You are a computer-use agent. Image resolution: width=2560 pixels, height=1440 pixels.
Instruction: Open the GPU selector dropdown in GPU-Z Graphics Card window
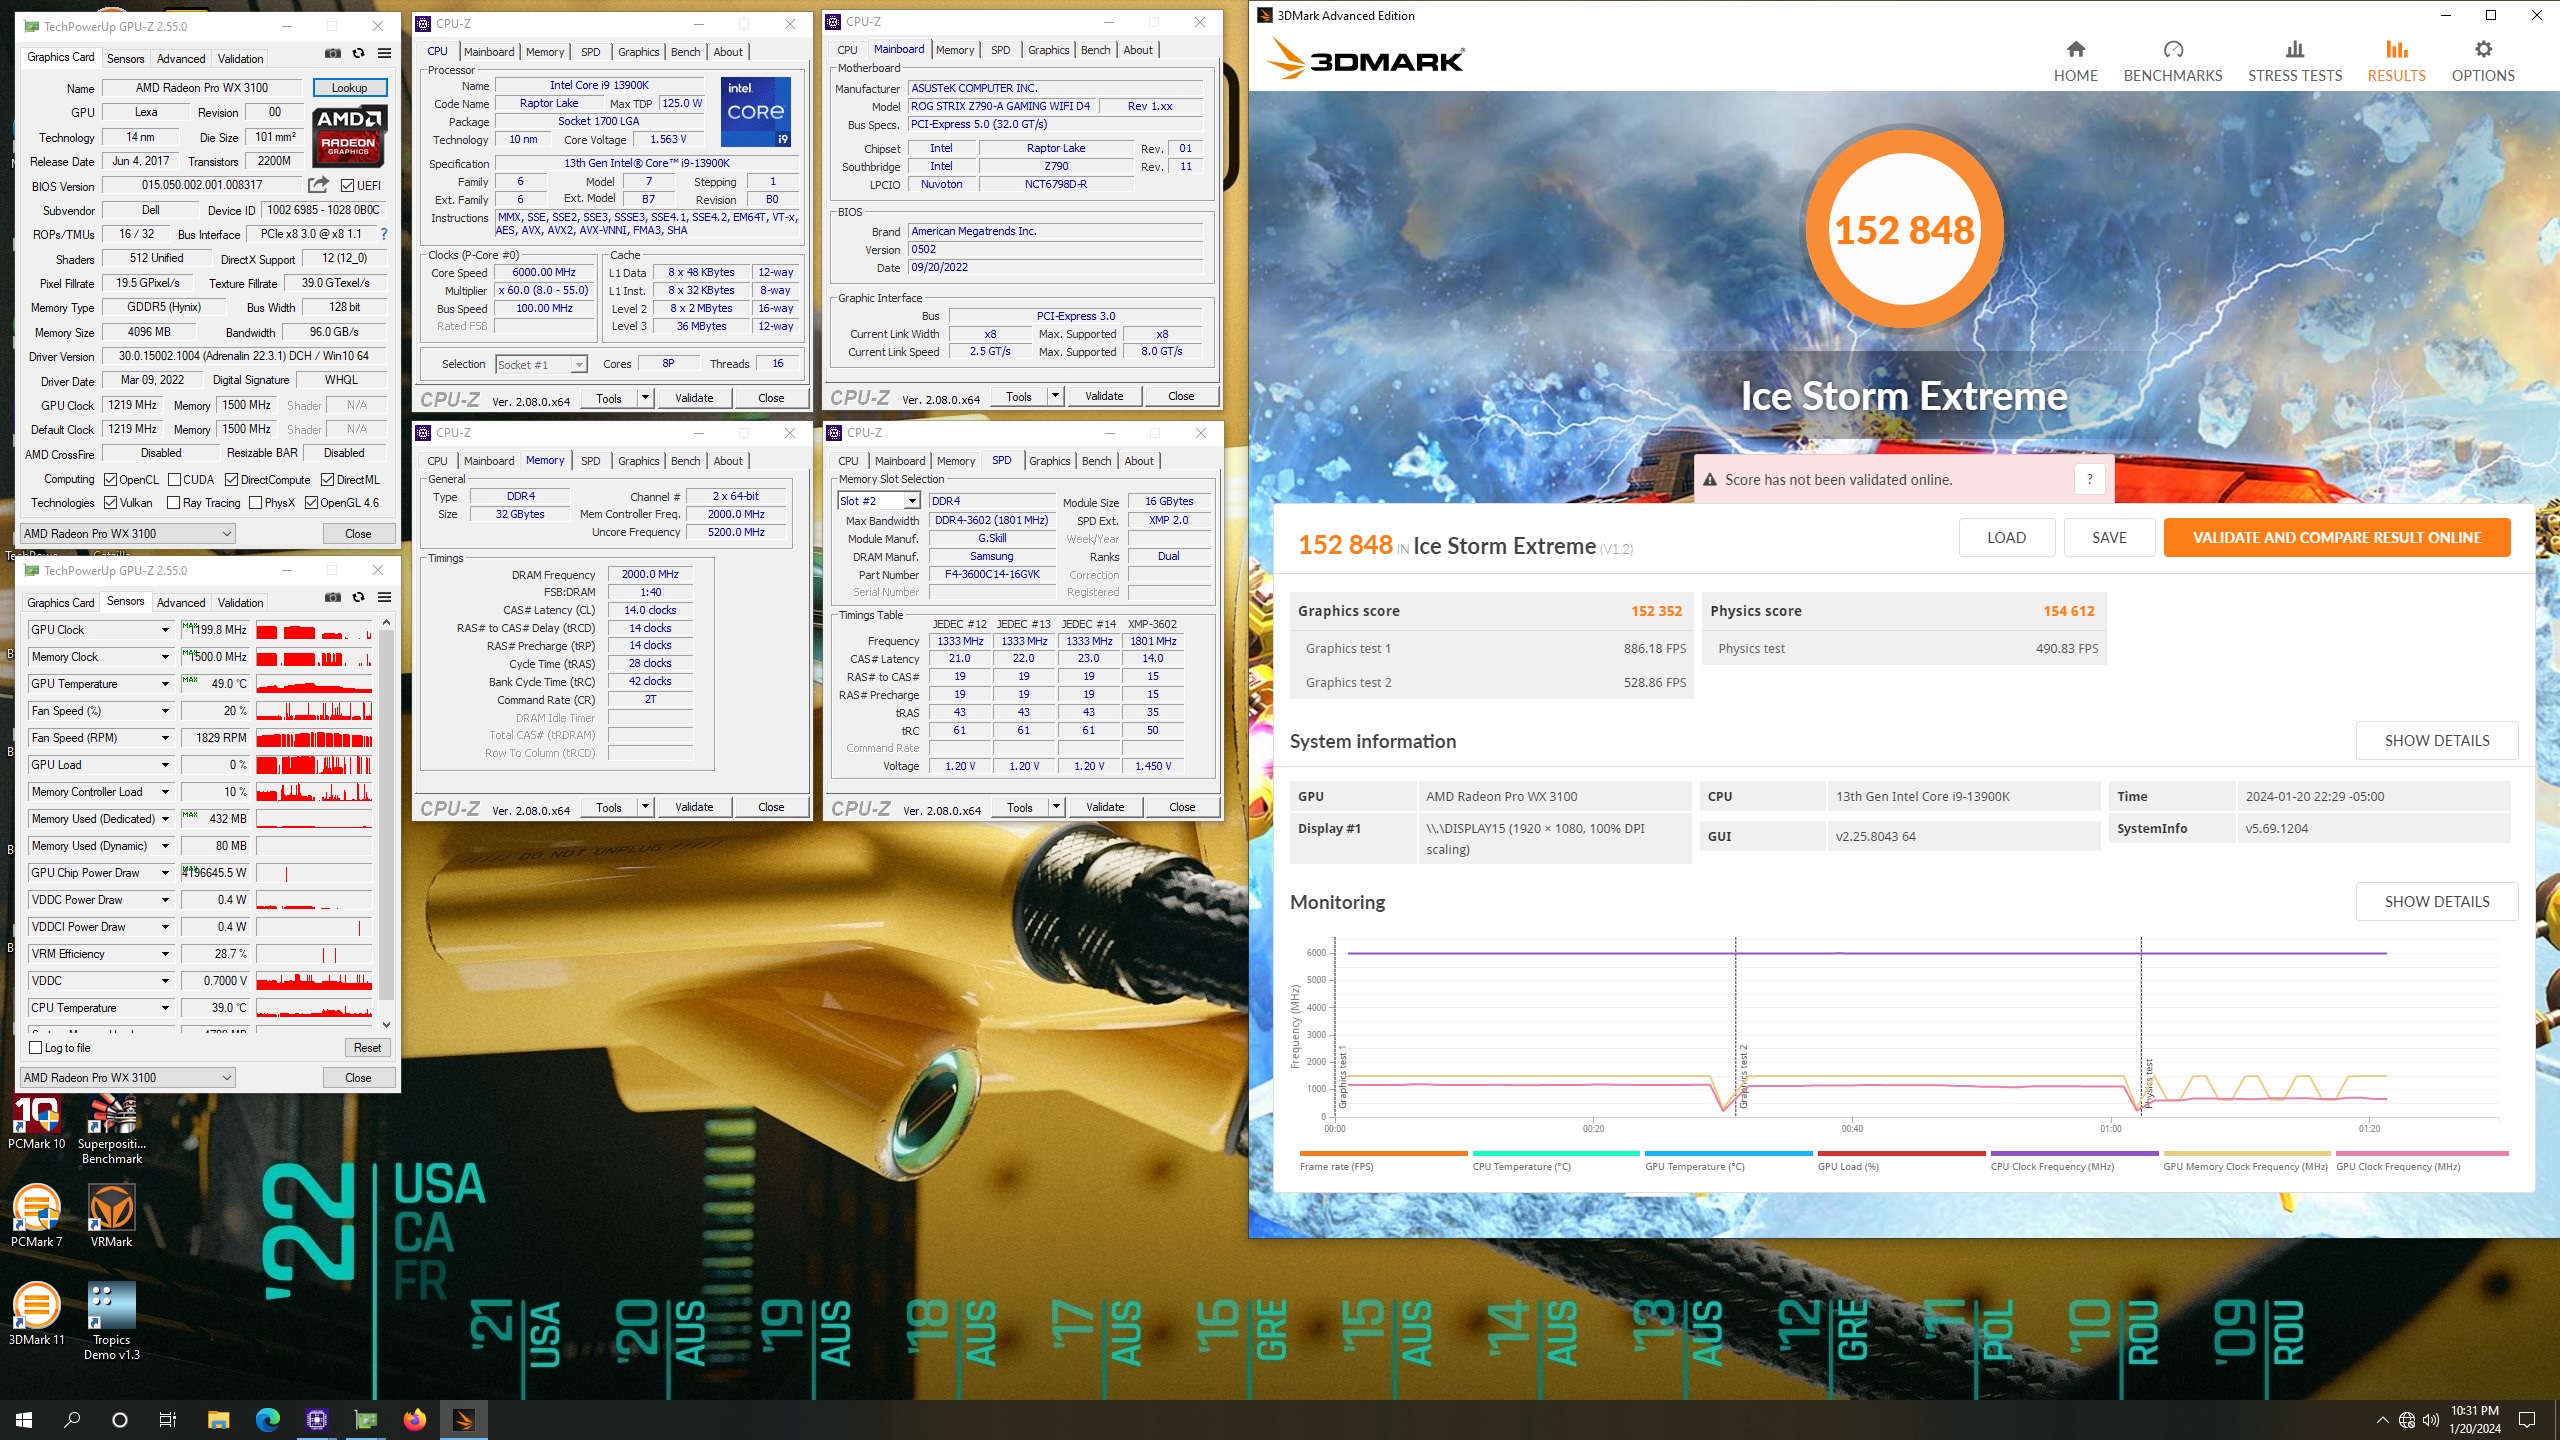[x=127, y=533]
